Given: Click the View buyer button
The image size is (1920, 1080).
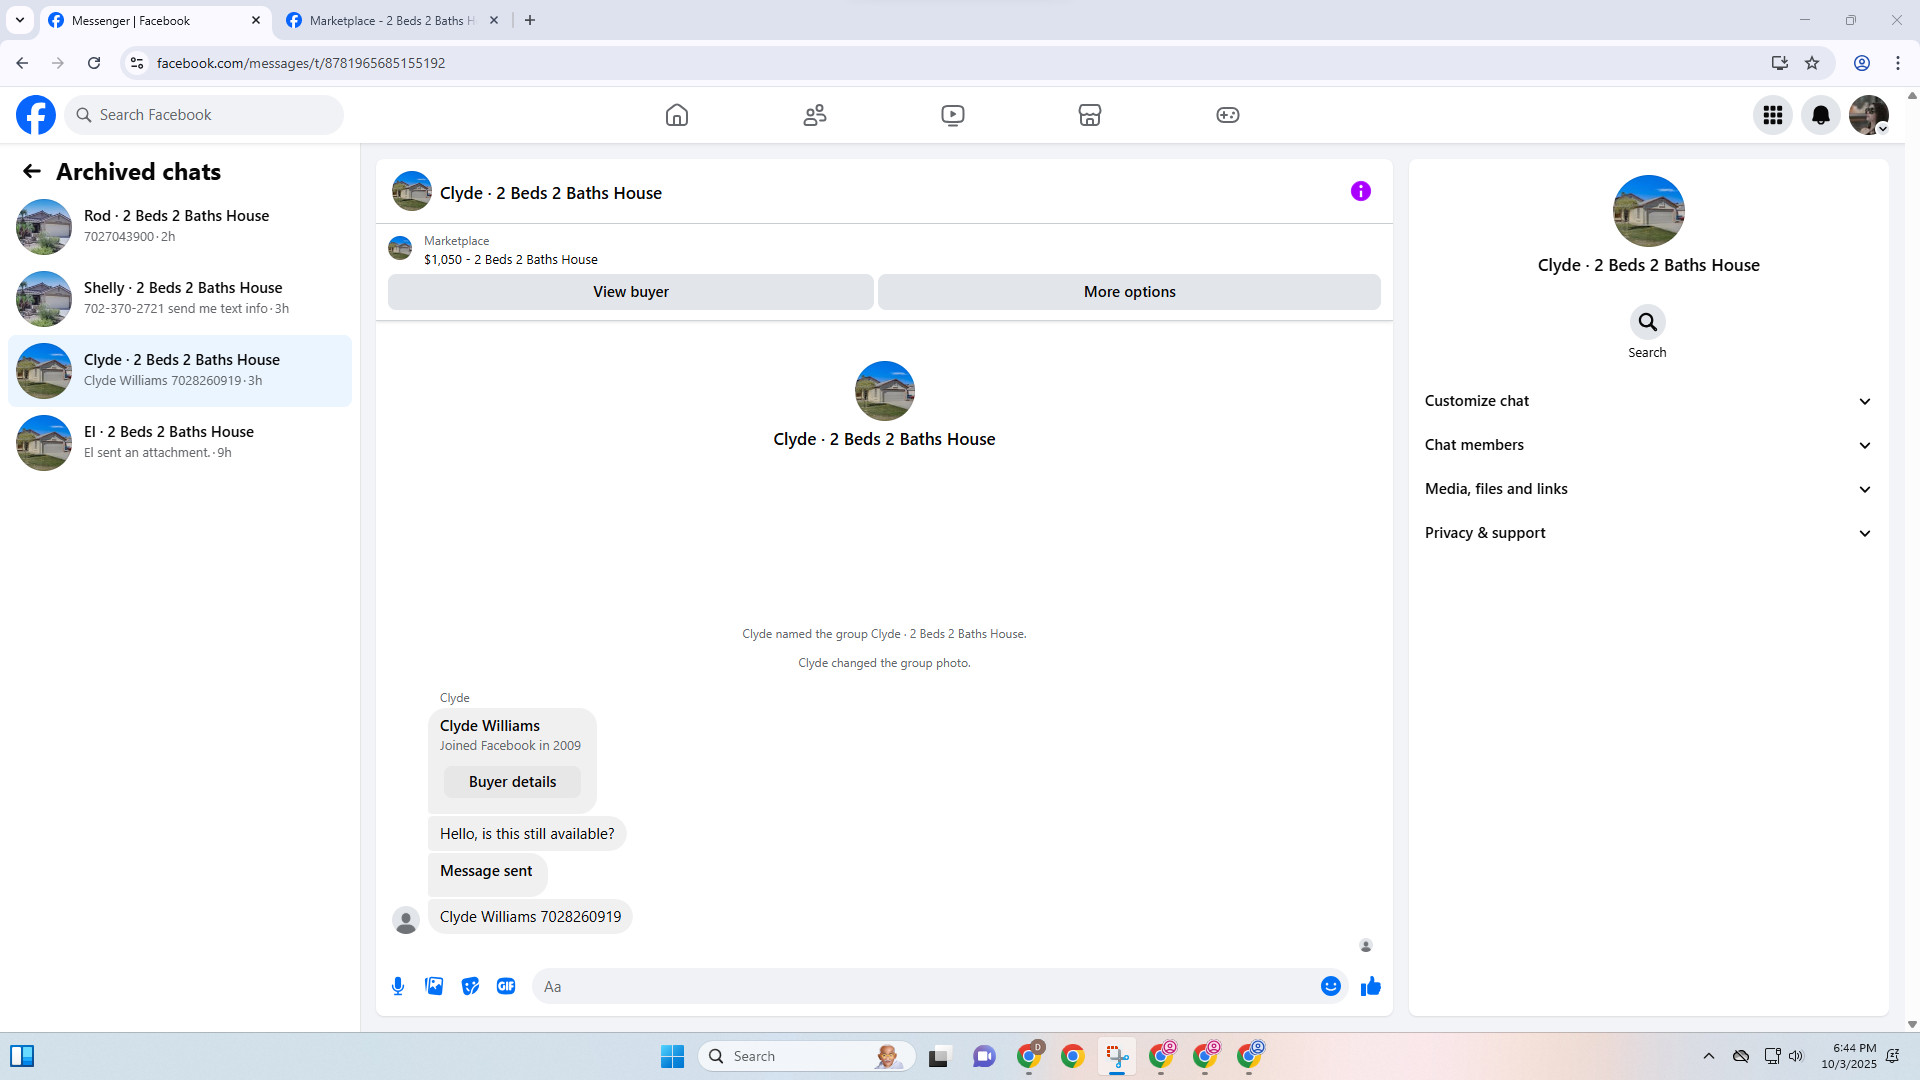Looking at the screenshot, I should [630, 292].
